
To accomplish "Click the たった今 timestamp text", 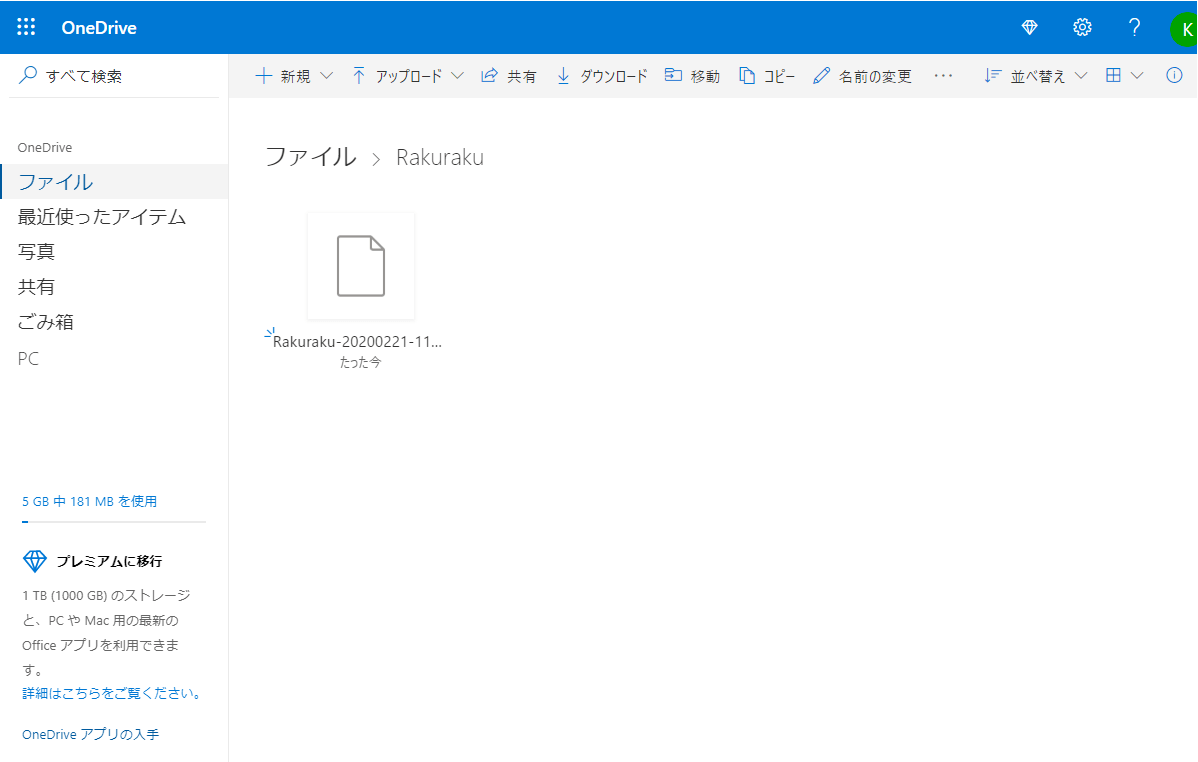I will [361, 362].
